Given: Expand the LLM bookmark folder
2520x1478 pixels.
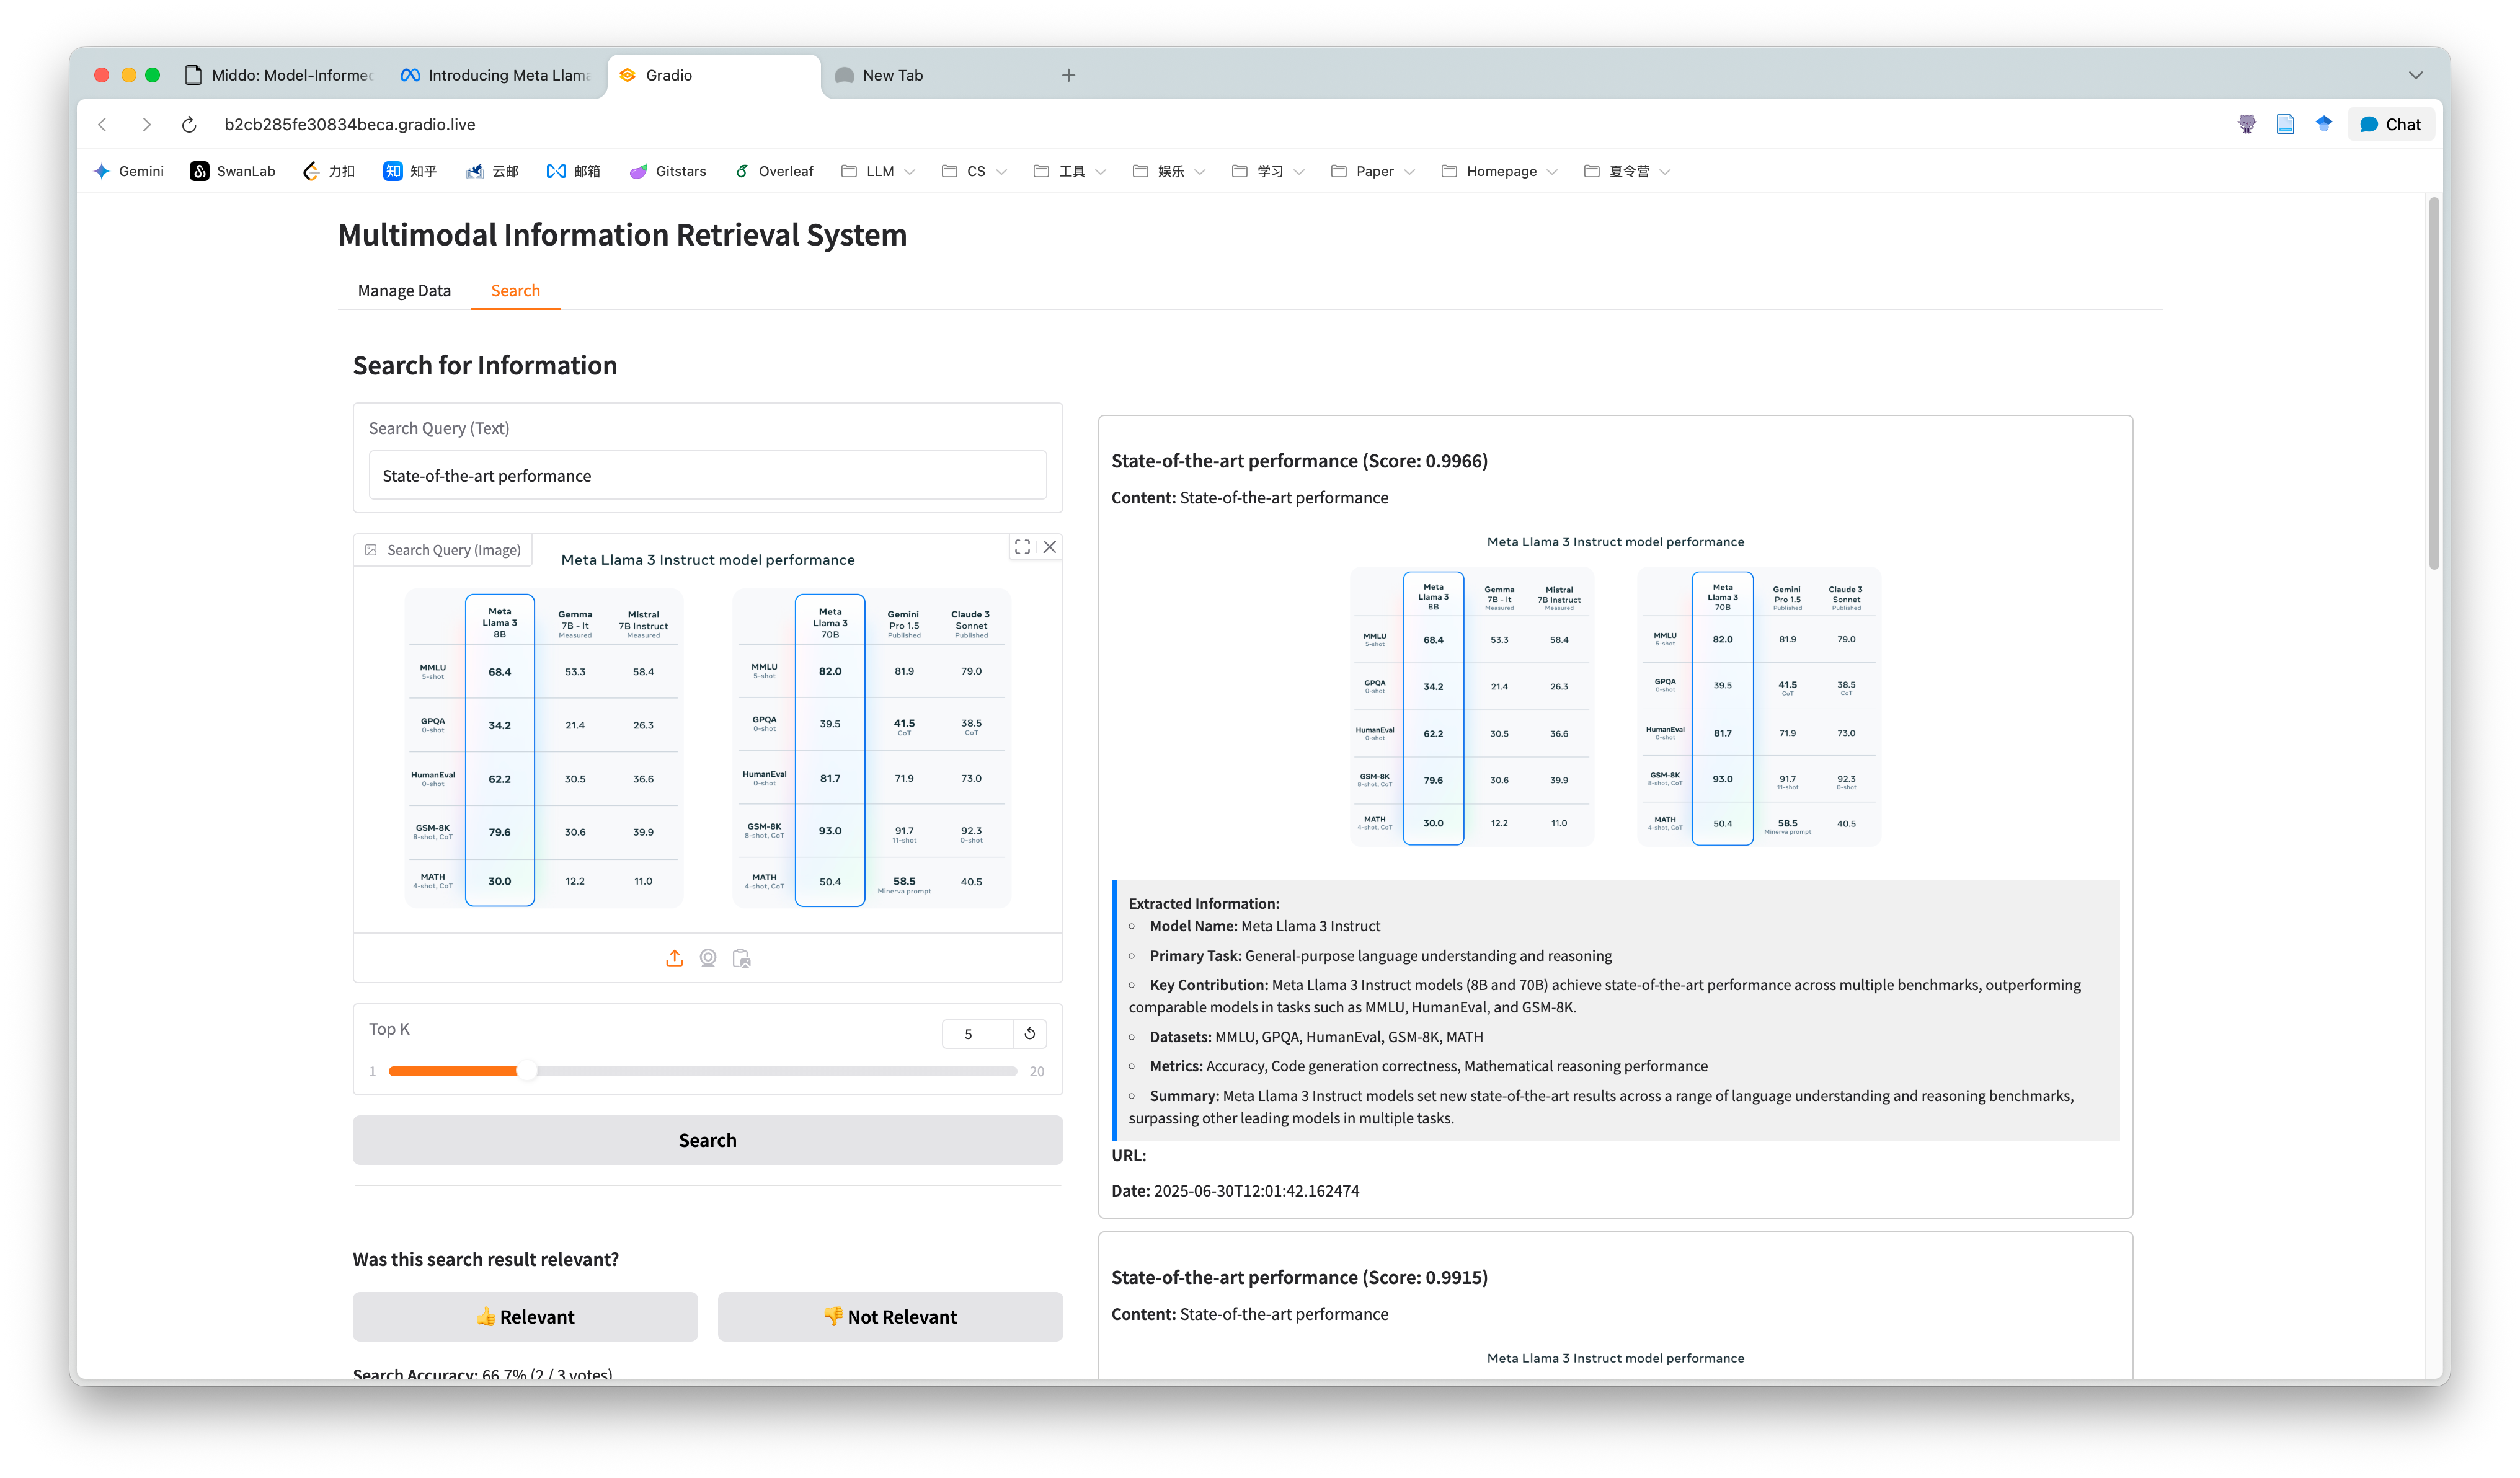Looking at the screenshot, I should pos(878,171).
